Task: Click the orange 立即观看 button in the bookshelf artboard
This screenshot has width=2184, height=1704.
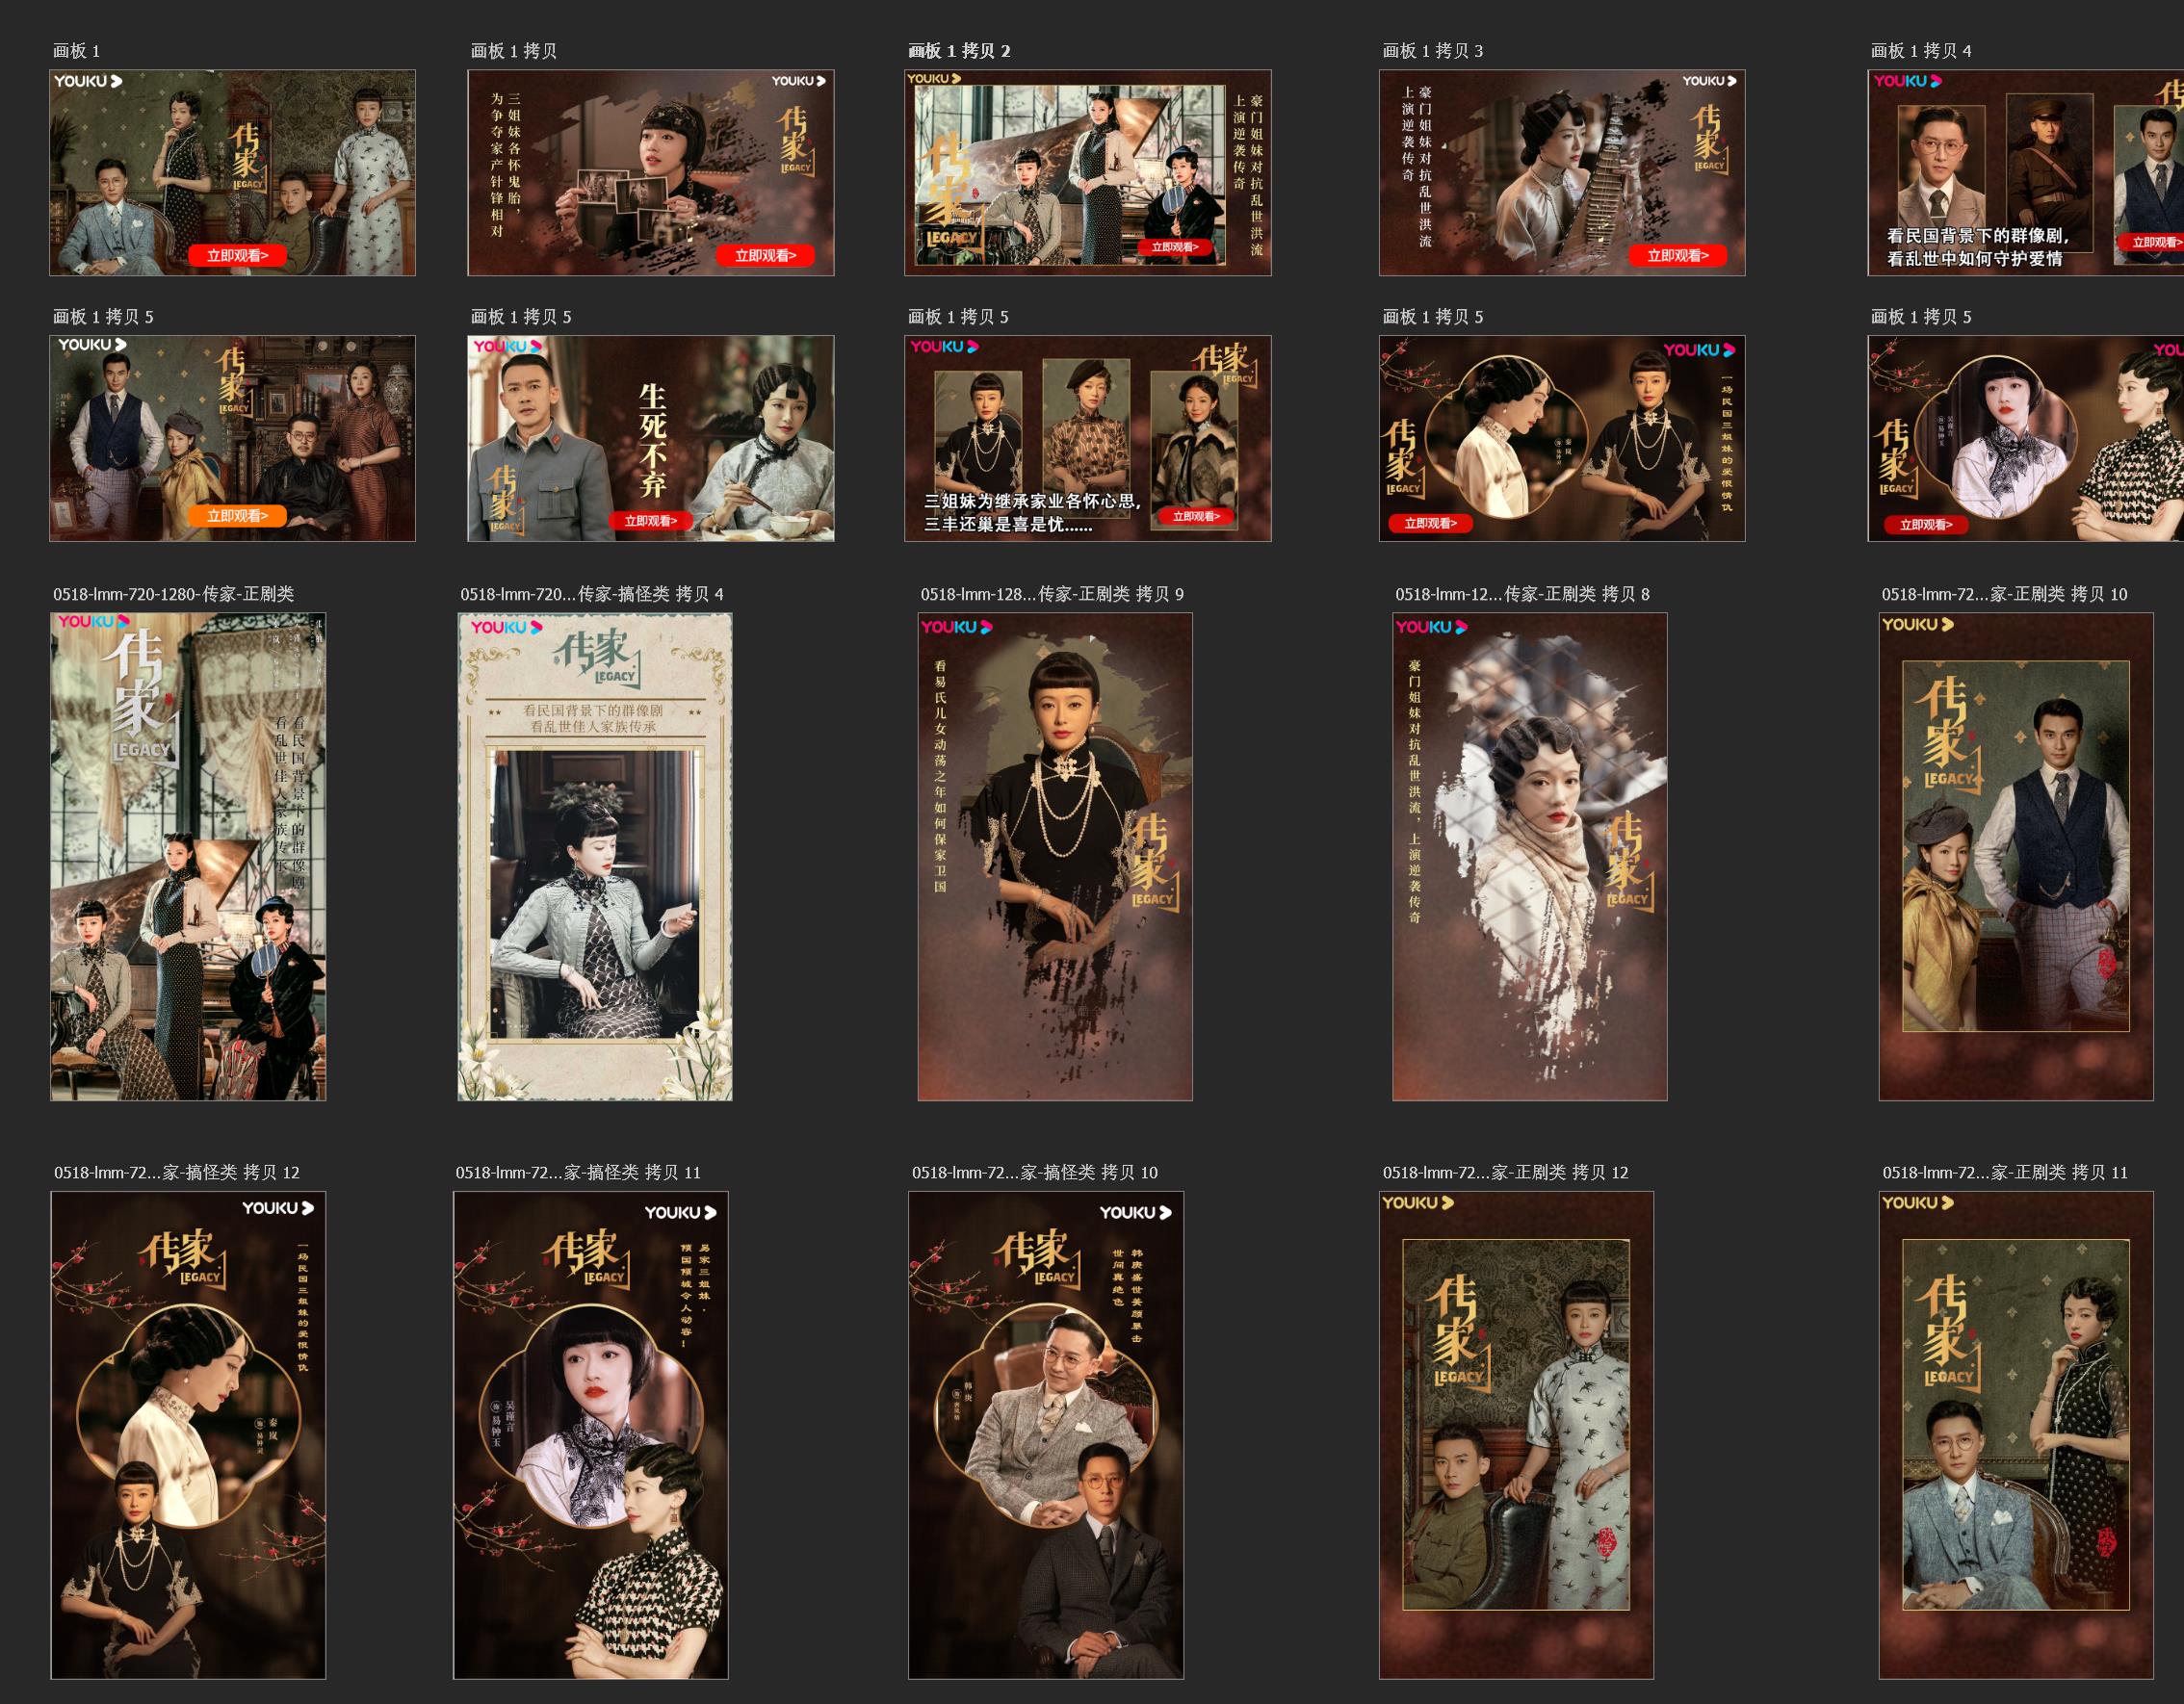Action: 237,516
